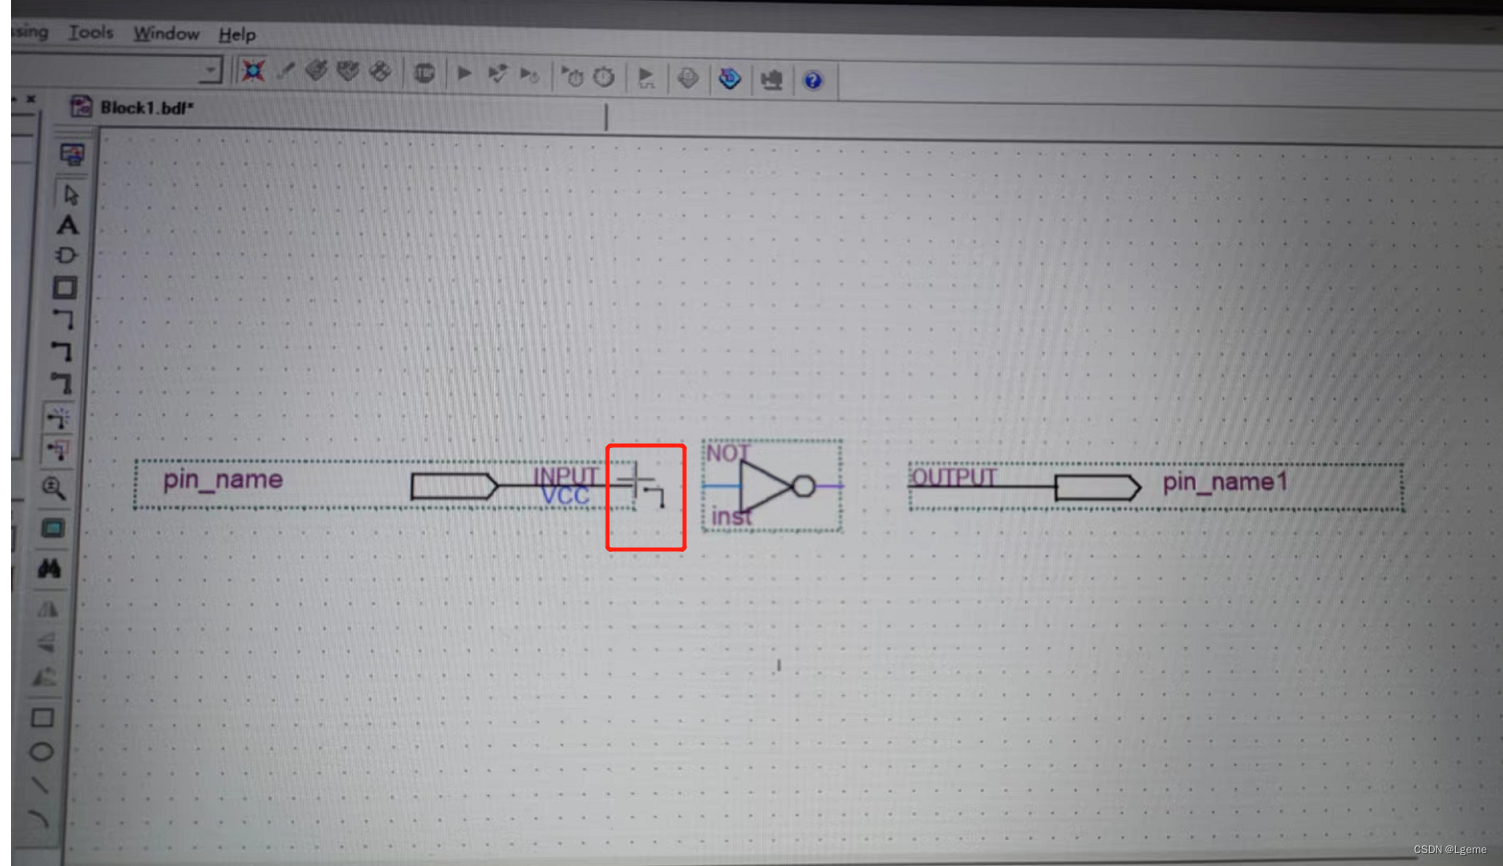Toggle the Block tool rectangle icon

pos(68,285)
